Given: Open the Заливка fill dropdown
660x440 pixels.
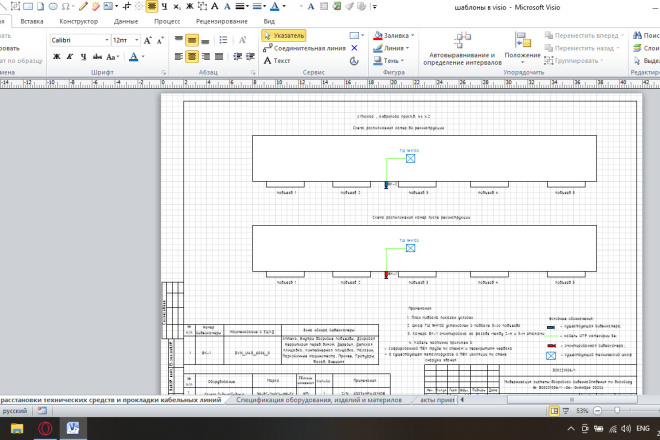Looking at the screenshot, I should 394,36.
